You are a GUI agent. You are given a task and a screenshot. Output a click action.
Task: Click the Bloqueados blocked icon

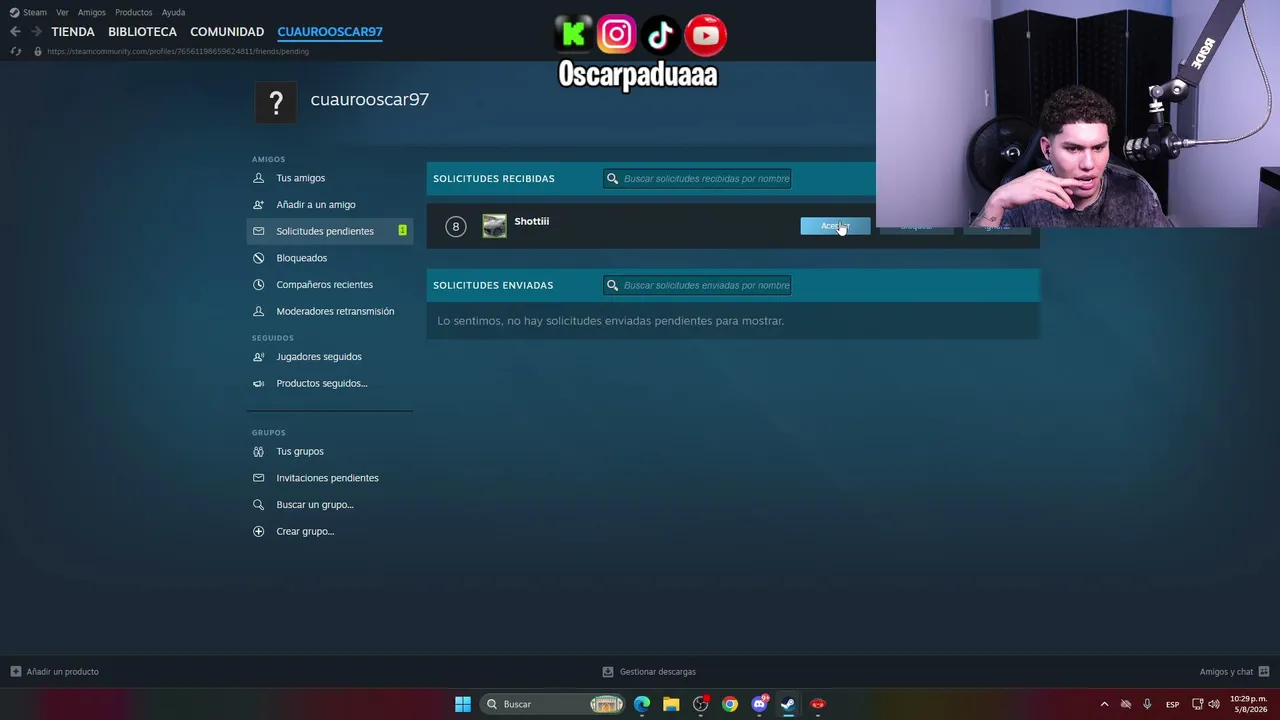[x=259, y=258]
